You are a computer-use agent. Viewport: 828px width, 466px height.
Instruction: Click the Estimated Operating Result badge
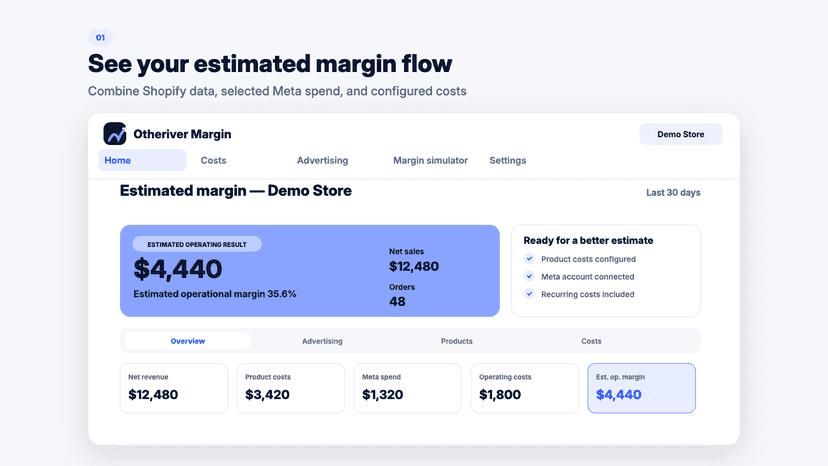(x=197, y=244)
